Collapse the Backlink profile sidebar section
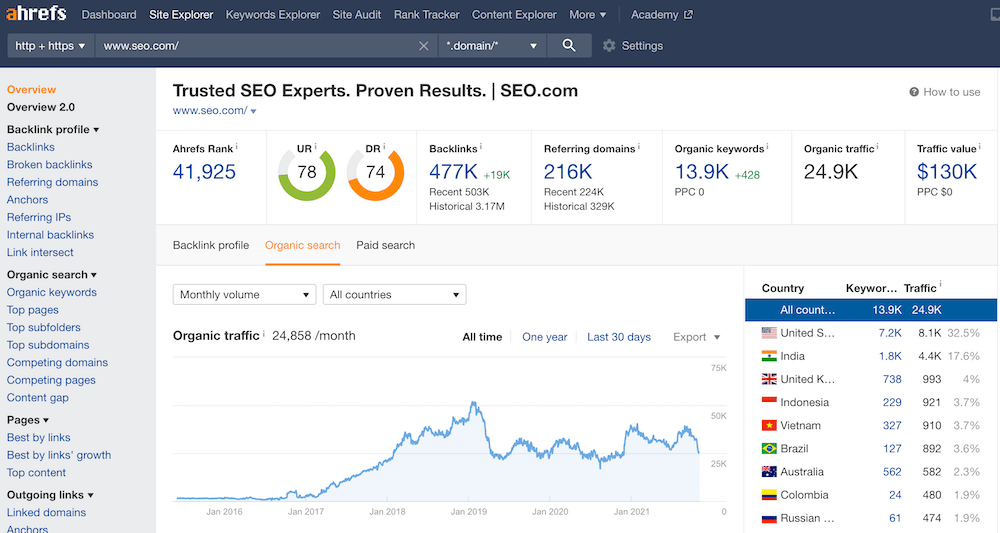The image size is (1000, 533). [x=53, y=129]
